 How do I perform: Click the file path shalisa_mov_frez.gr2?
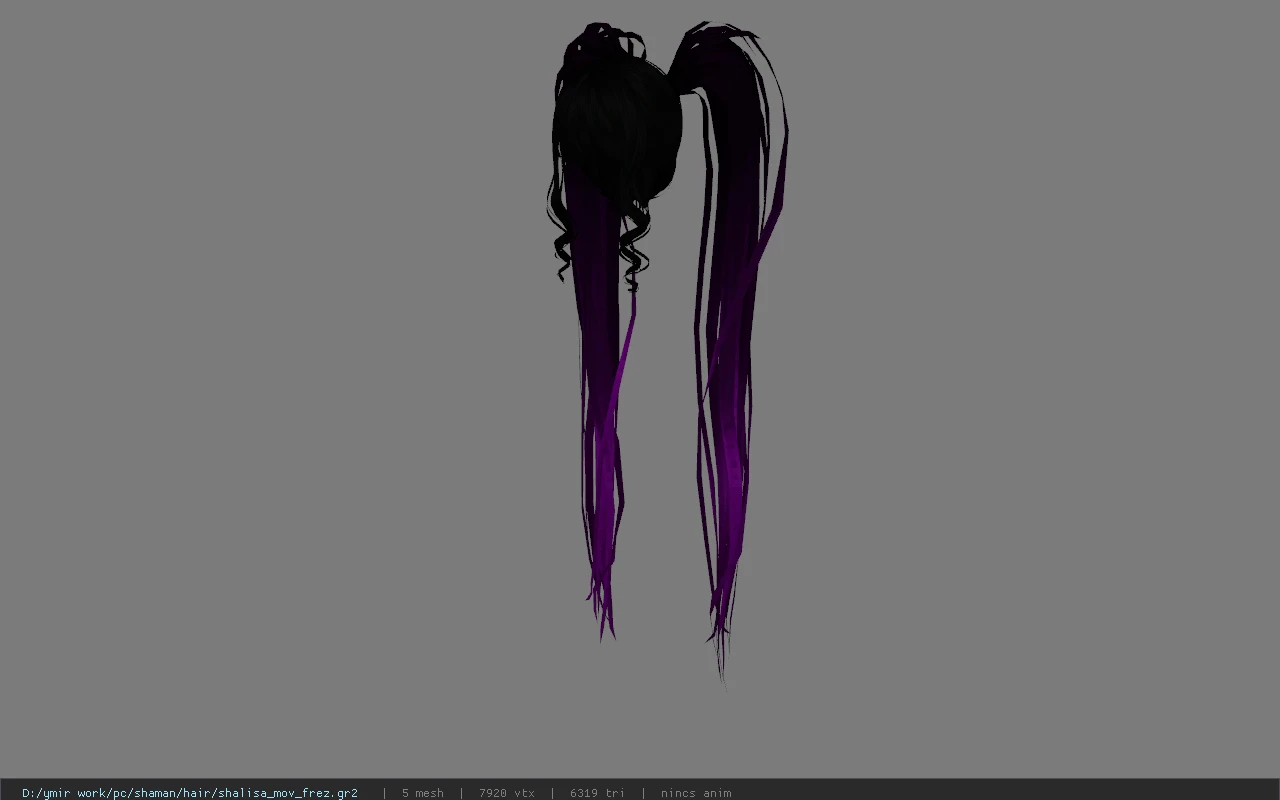[x=190, y=792]
